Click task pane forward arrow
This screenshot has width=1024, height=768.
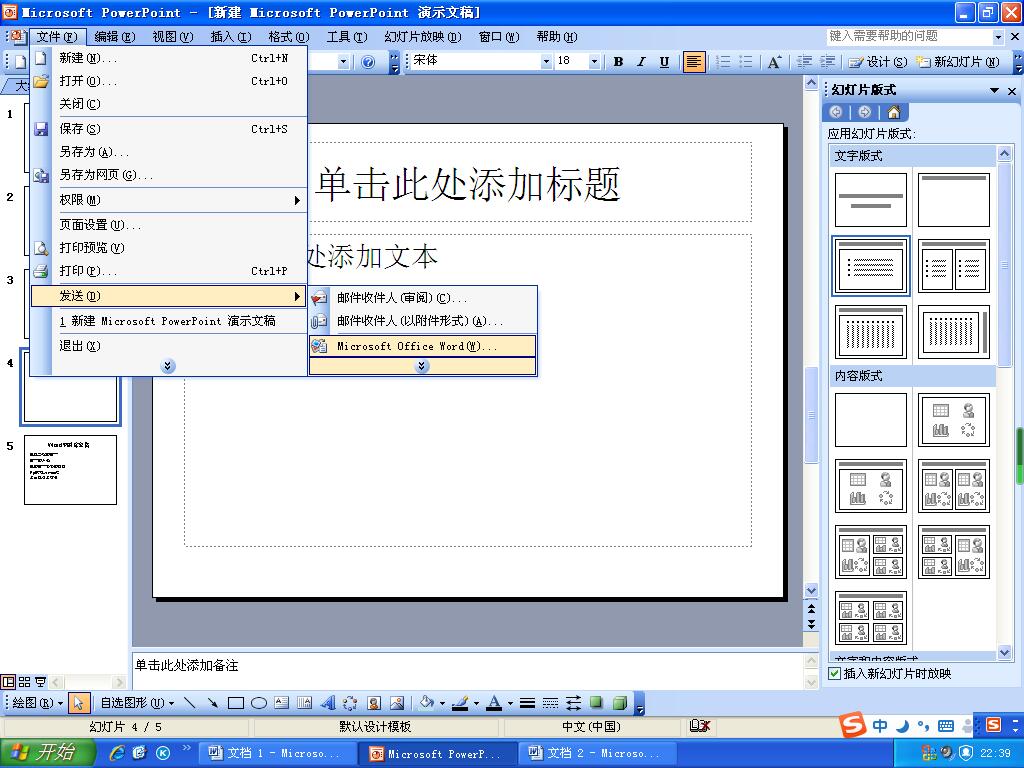[x=864, y=112]
